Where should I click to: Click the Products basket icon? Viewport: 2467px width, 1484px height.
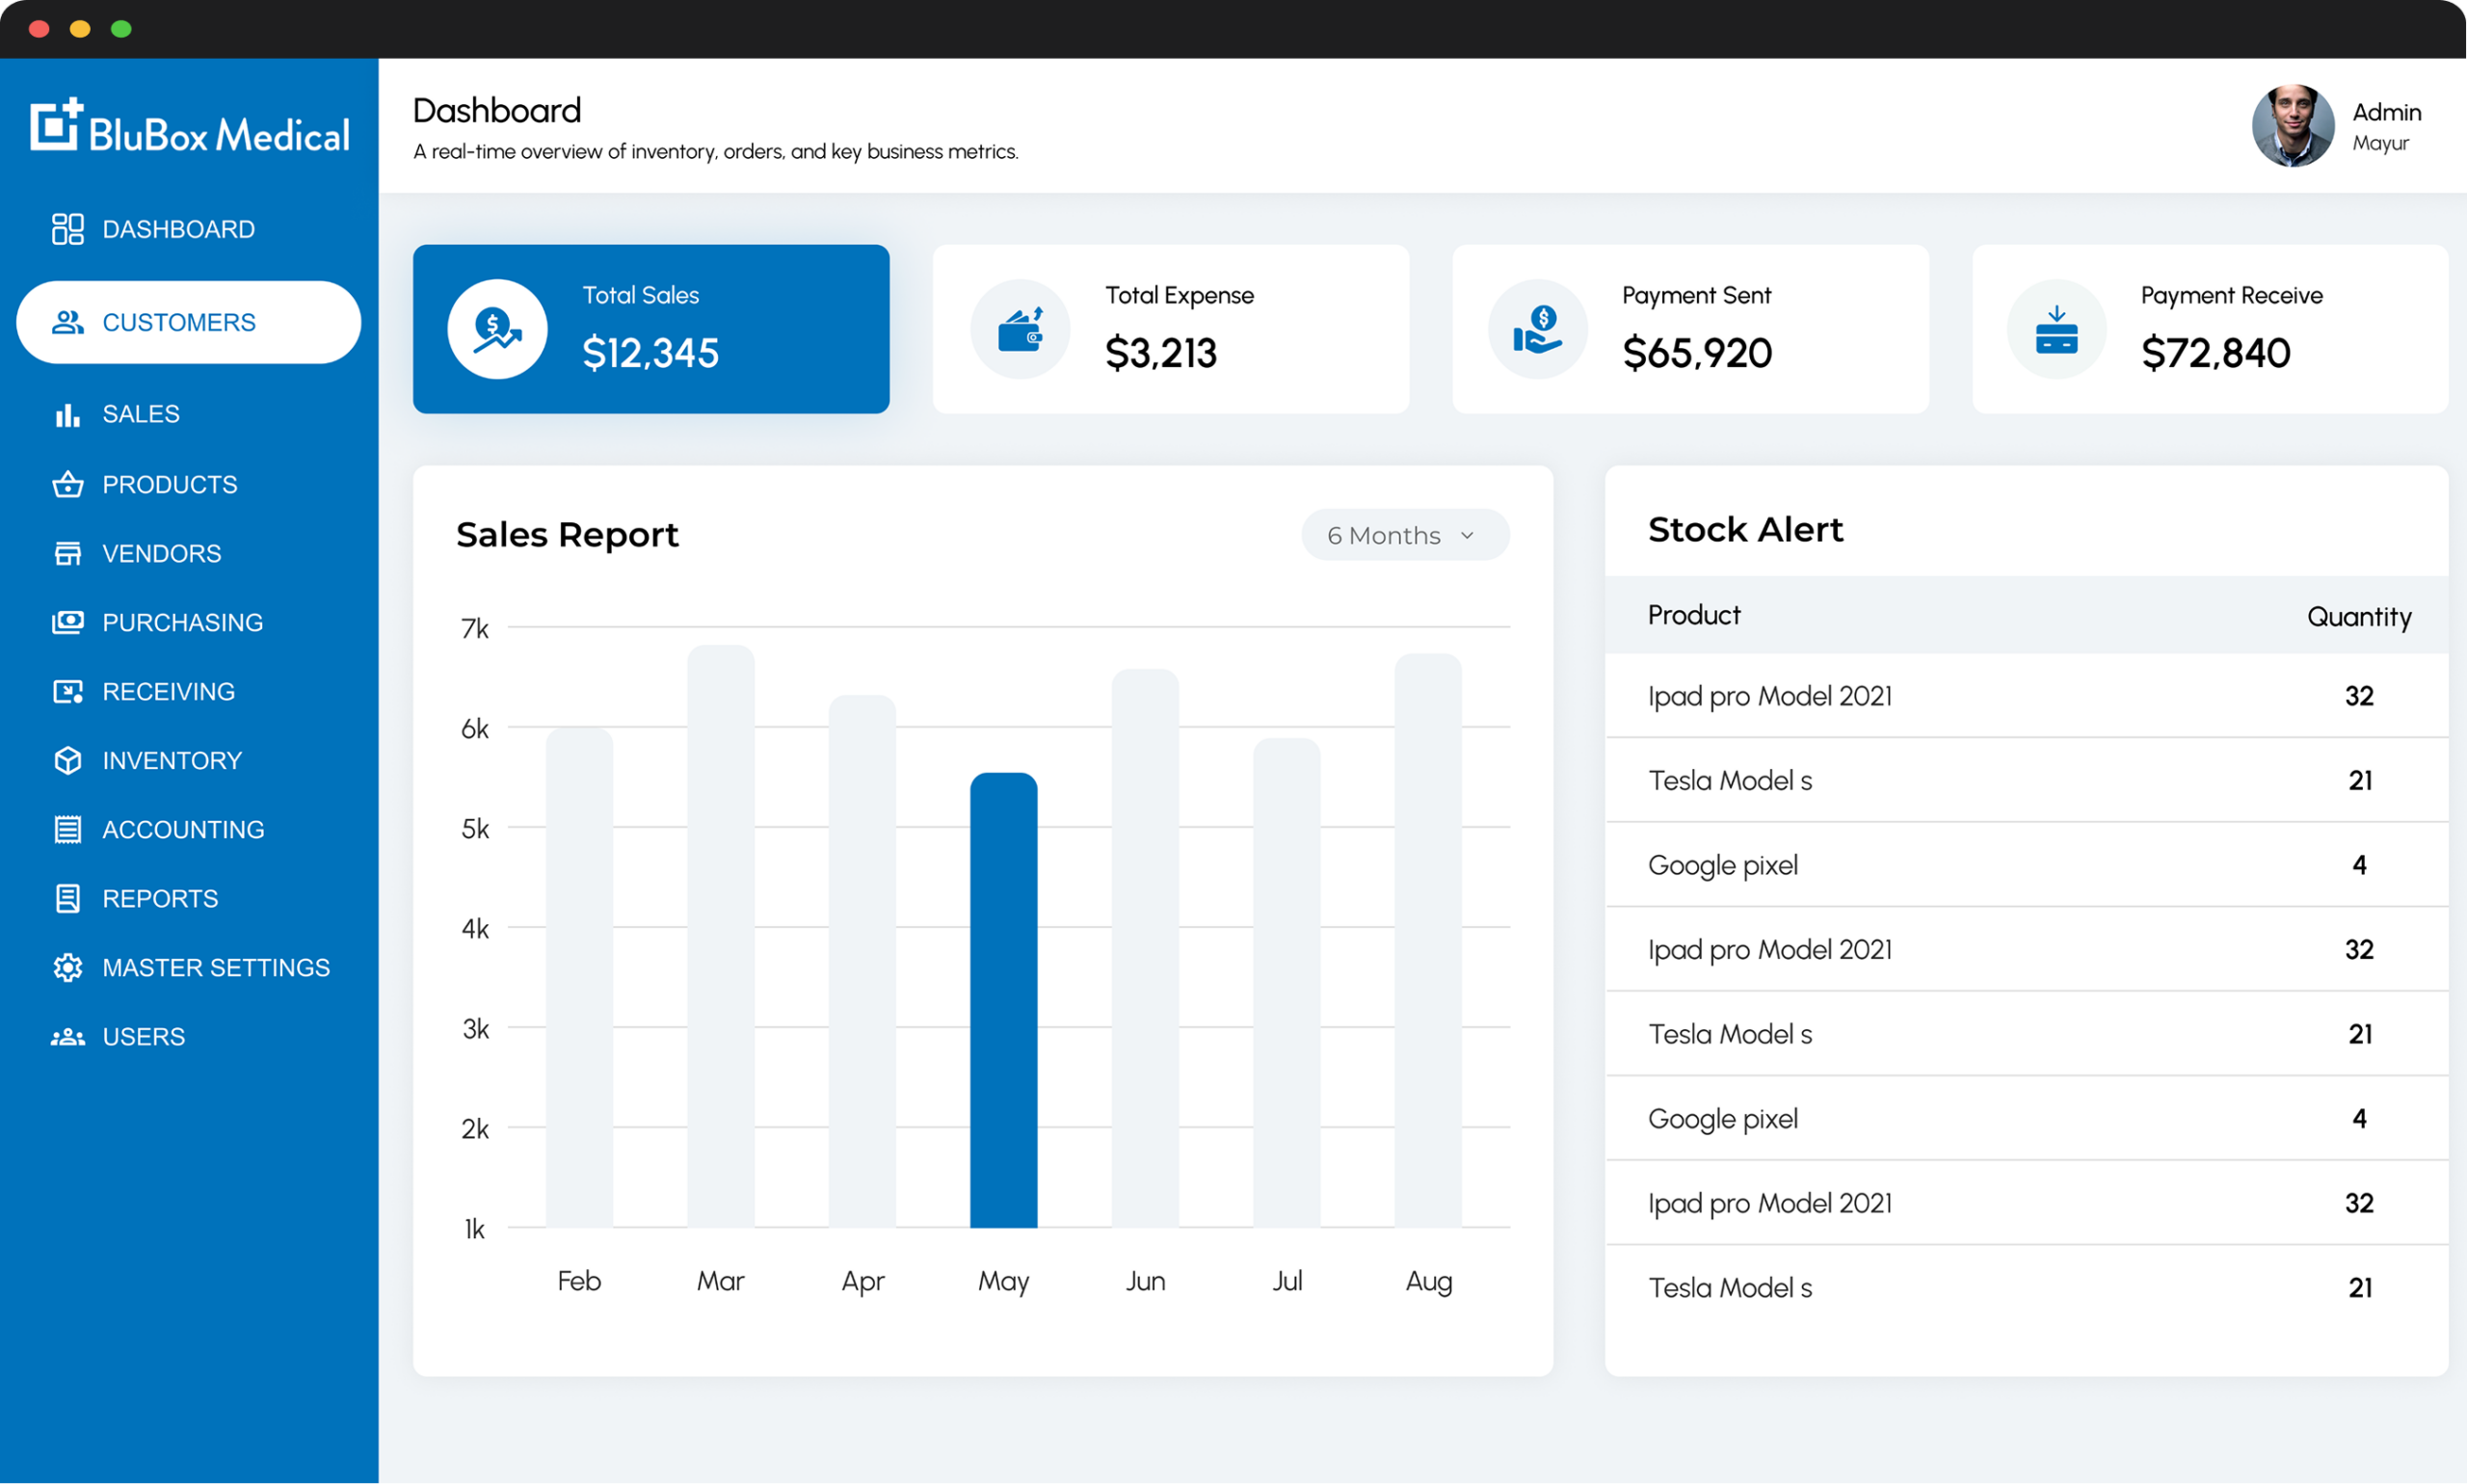point(67,485)
